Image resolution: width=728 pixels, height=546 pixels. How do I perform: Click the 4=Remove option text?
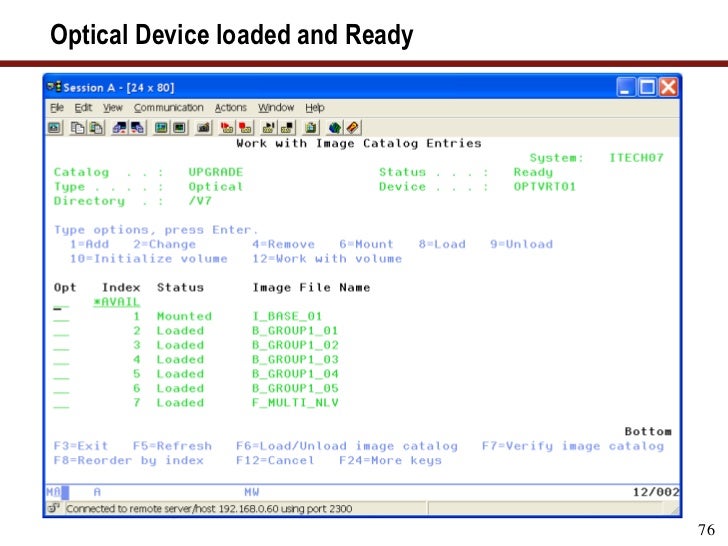coord(283,245)
